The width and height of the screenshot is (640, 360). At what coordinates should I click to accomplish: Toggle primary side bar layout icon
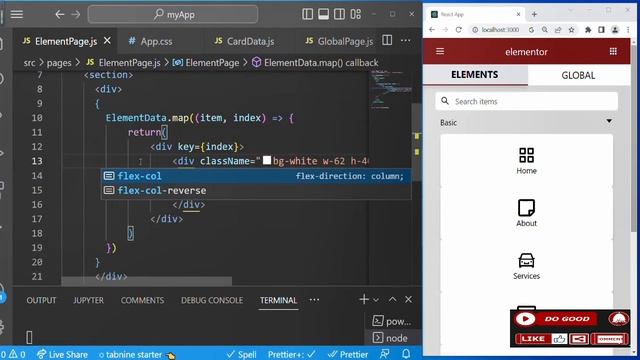[x=307, y=14]
